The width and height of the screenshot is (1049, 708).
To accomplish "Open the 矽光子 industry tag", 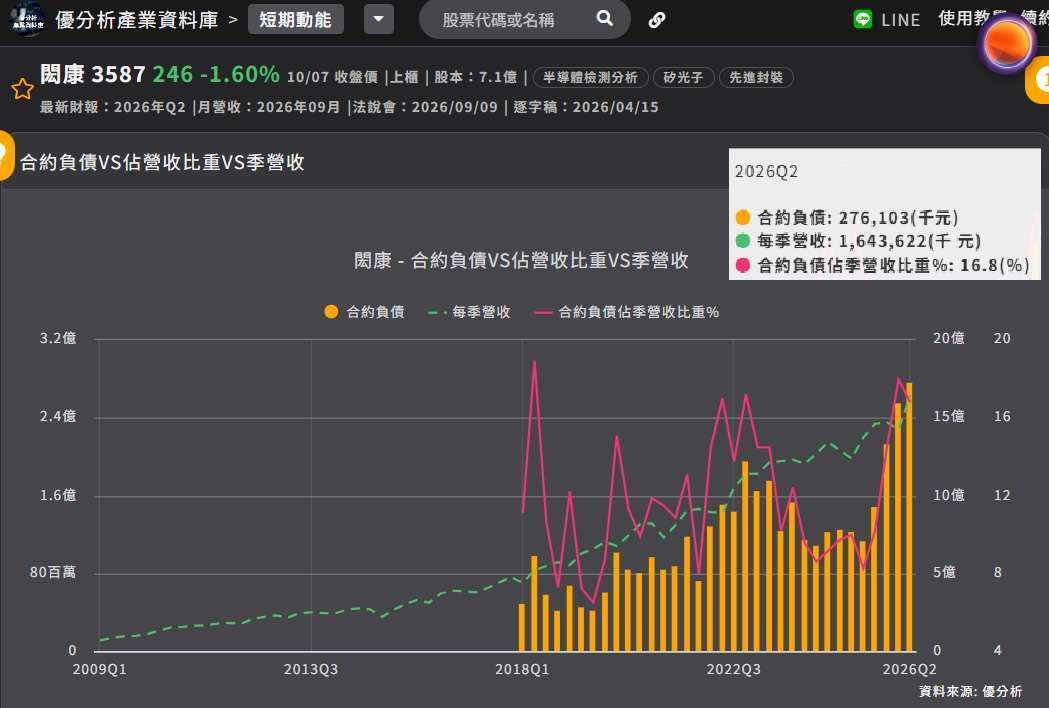I will [683, 78].
